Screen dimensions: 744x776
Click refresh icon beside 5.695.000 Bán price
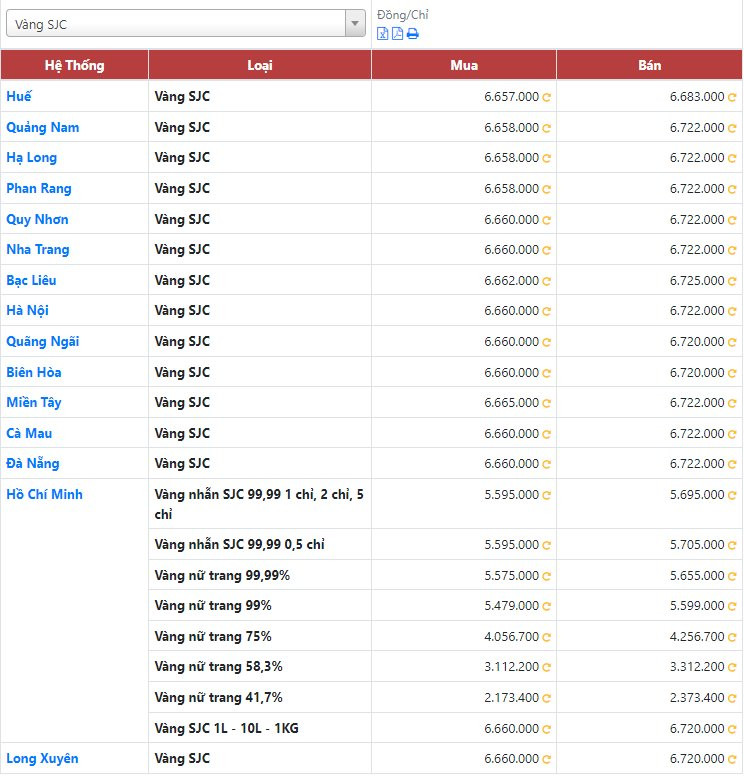[732, 495]
